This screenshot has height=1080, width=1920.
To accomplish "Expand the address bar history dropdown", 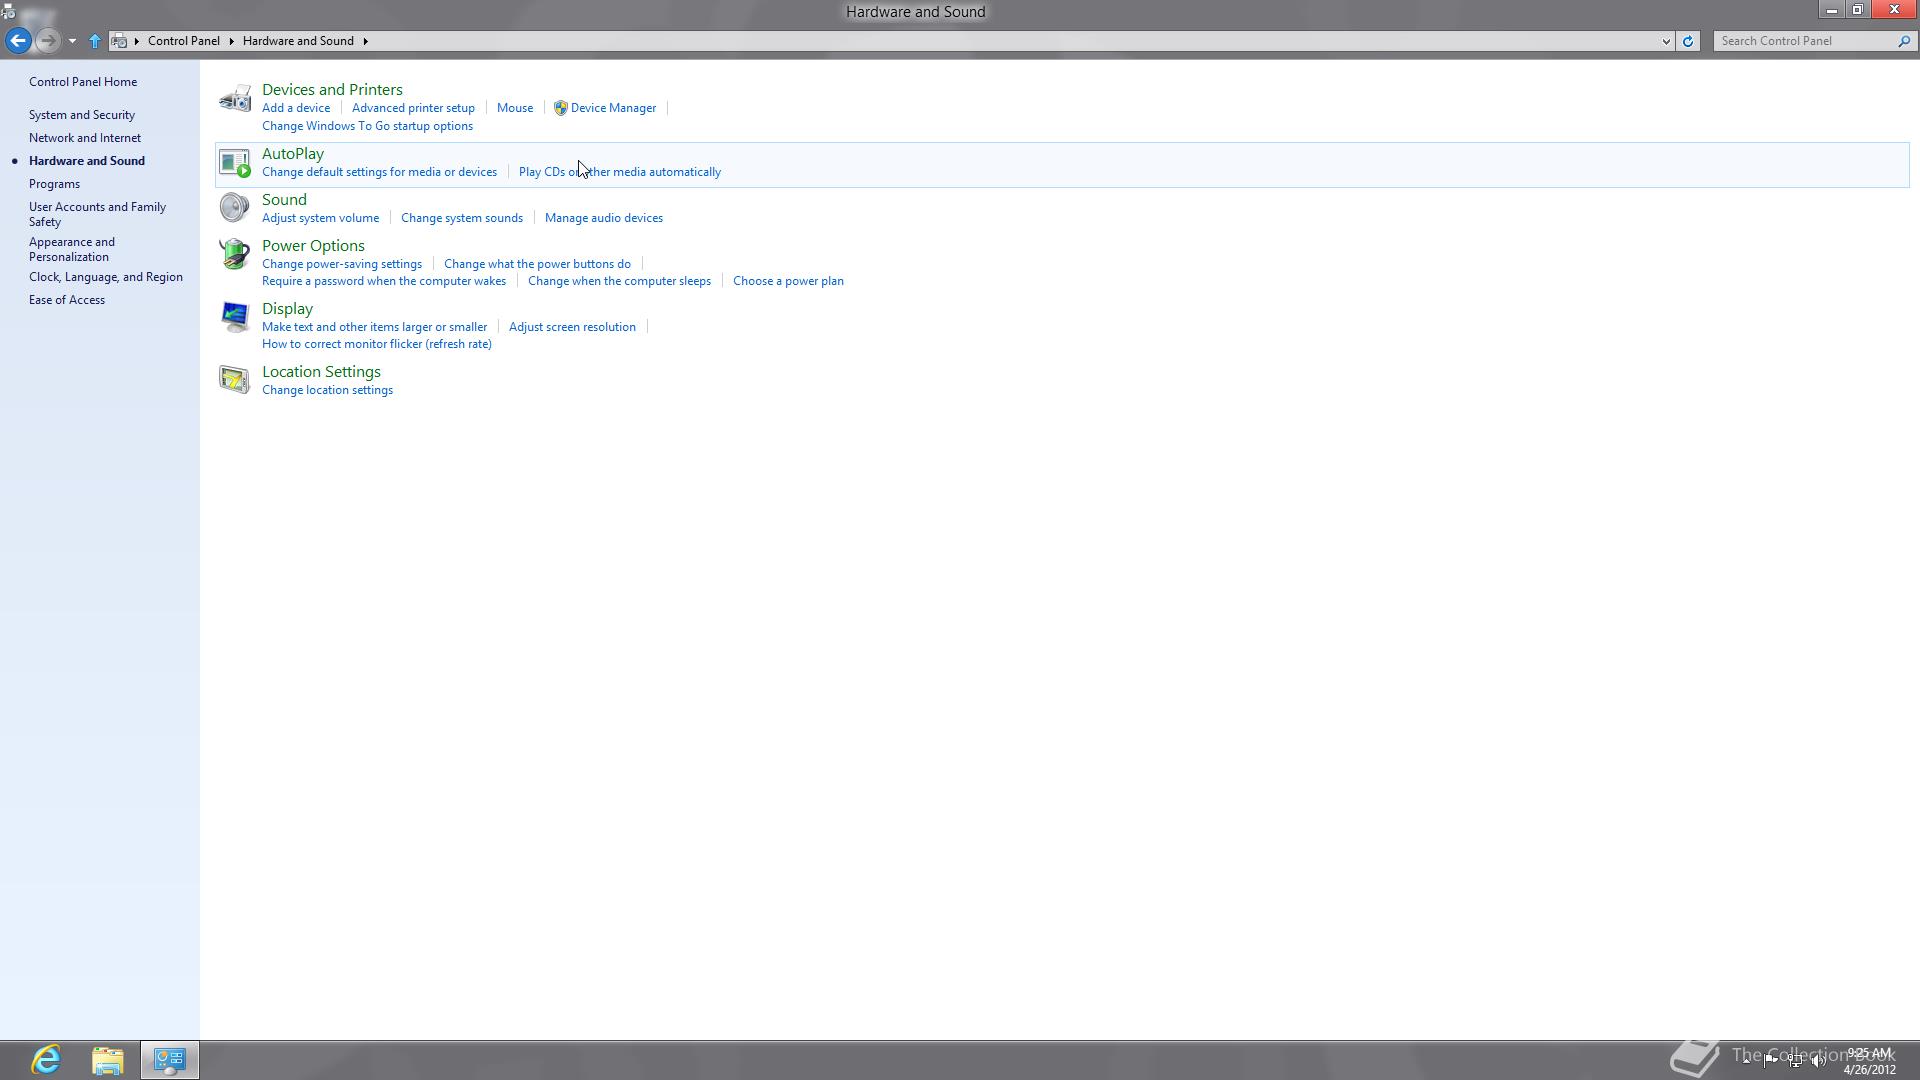I will [1666, 41].
